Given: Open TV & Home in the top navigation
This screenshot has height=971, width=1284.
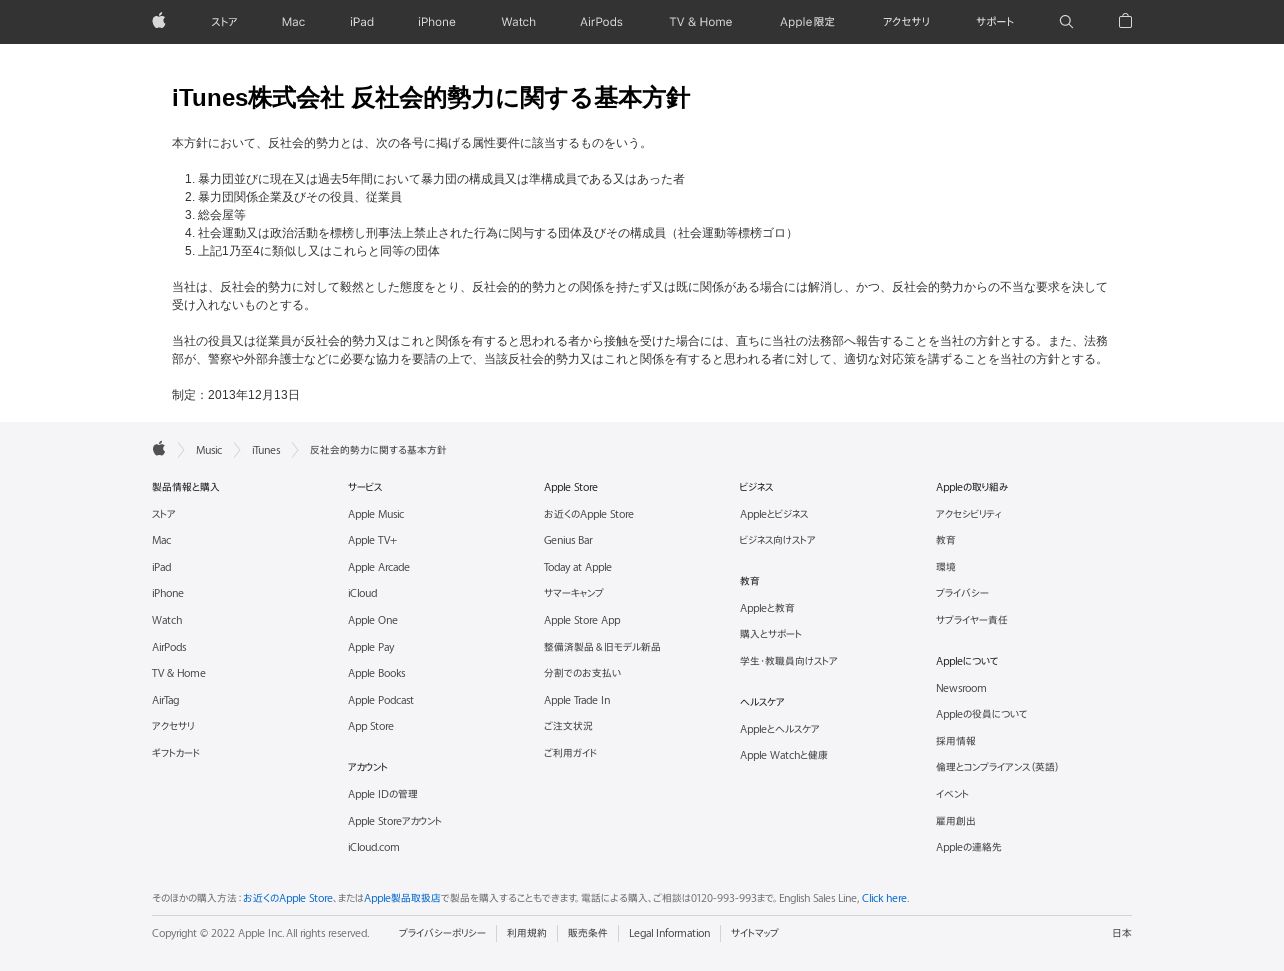Looking at the screenshot, I should tap(701, 22).
